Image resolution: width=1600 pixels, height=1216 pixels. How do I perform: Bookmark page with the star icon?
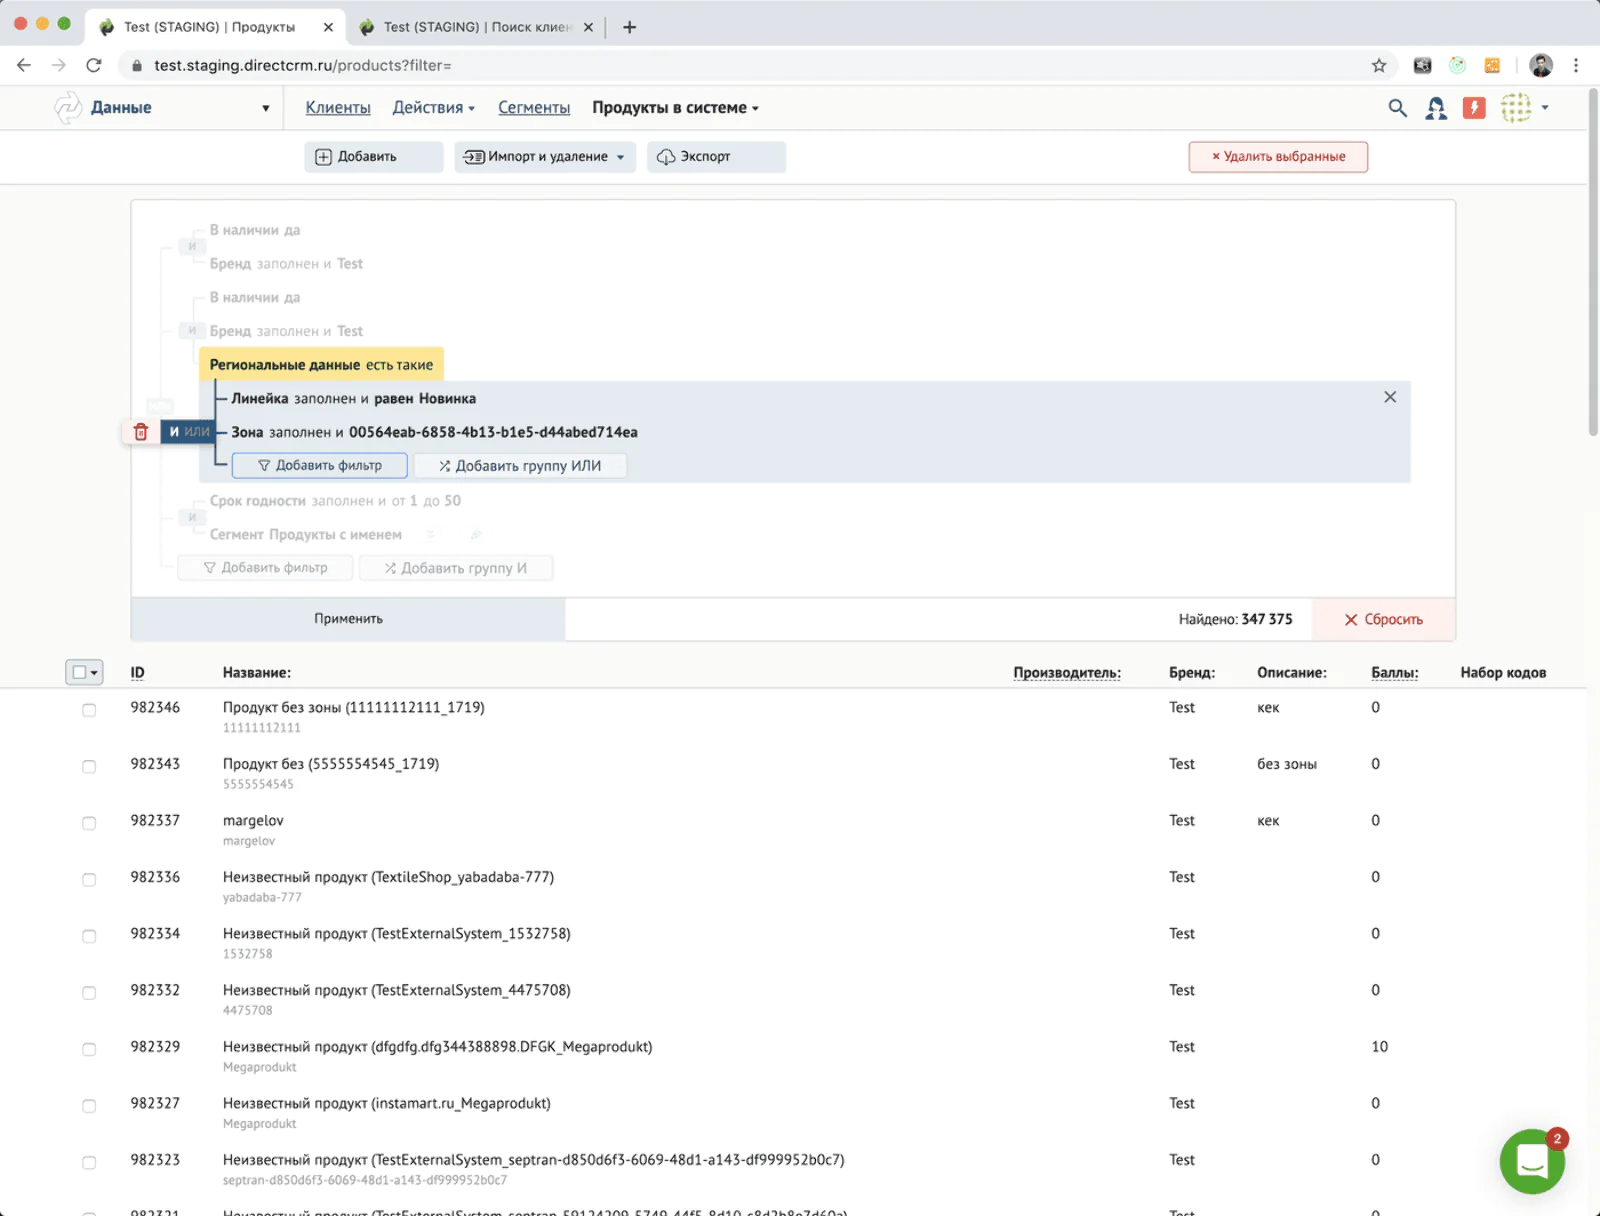1379,65
